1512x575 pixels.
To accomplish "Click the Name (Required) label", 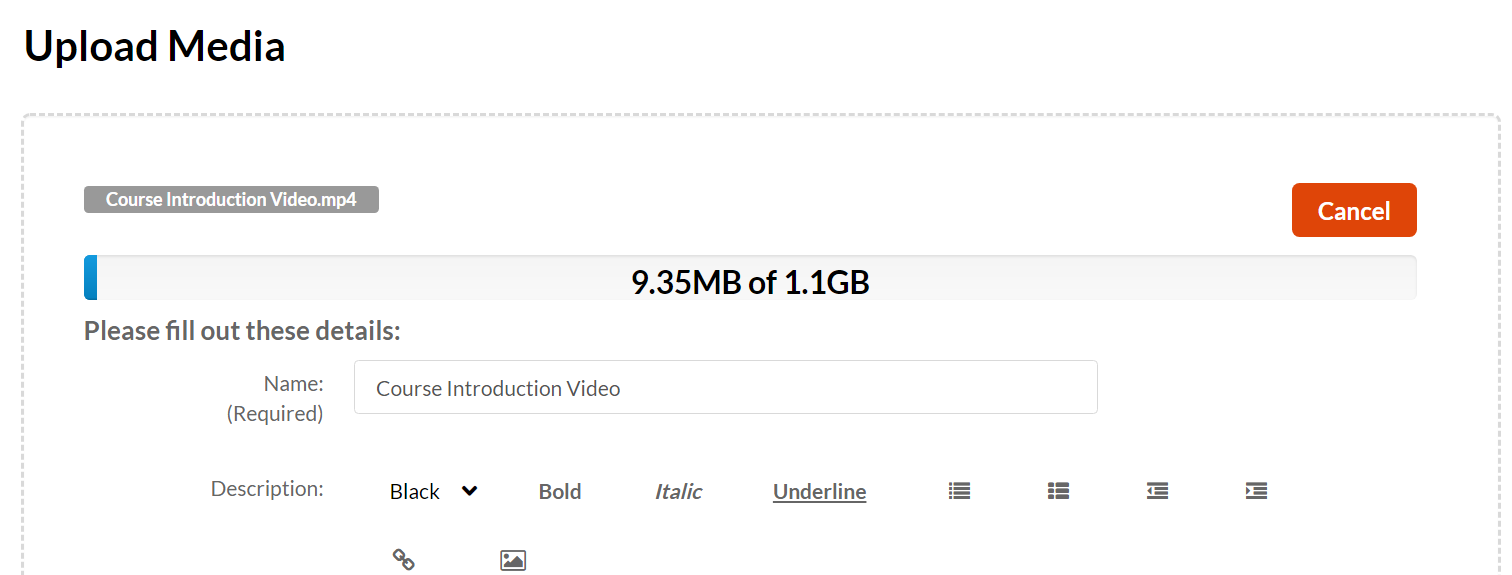I will 275,398.
